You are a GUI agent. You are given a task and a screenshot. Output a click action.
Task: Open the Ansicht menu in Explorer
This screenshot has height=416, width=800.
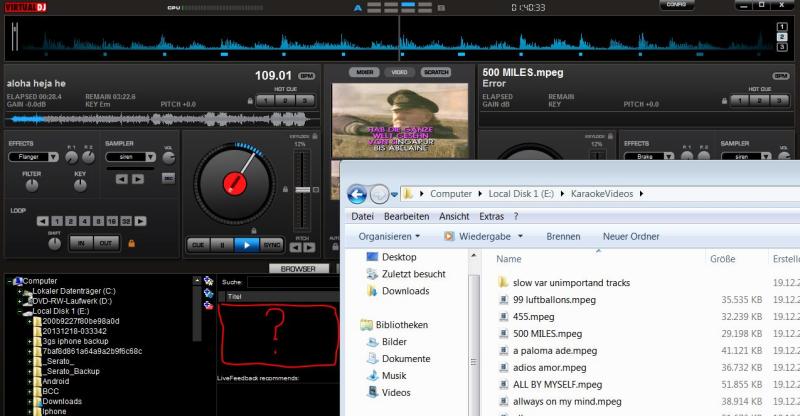454,216
